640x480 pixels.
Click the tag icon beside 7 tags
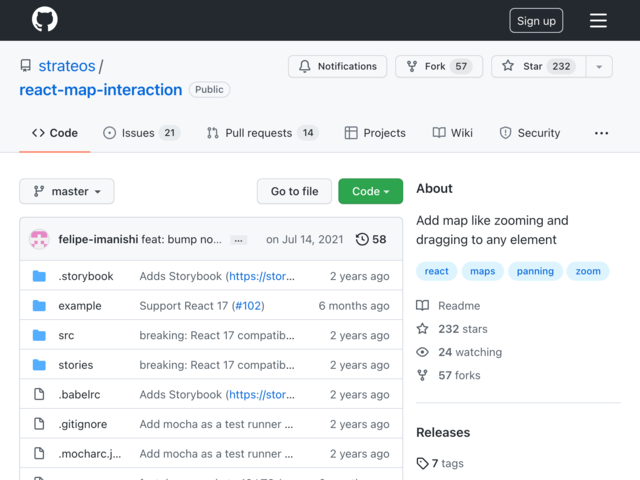click(422, 463)
